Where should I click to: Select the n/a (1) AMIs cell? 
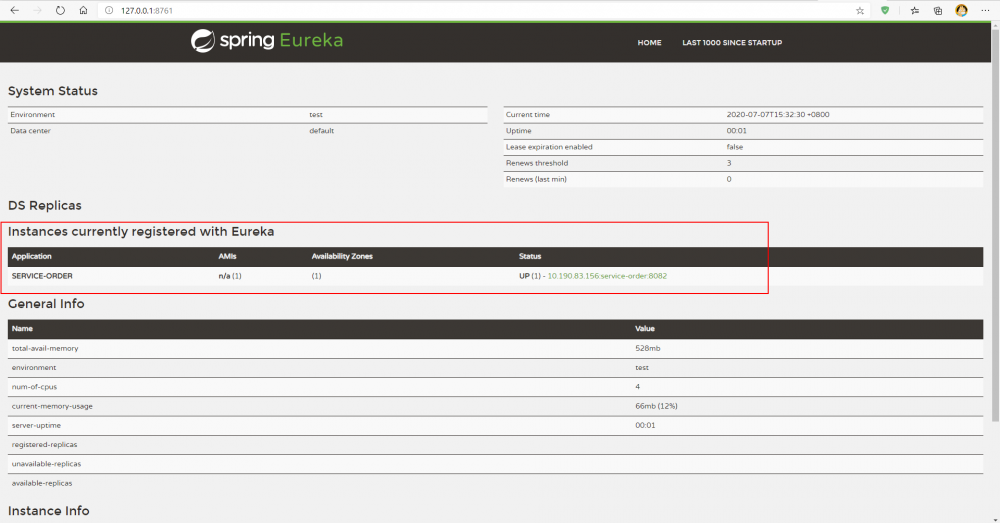pyautogui.click(x=230, y=276)
